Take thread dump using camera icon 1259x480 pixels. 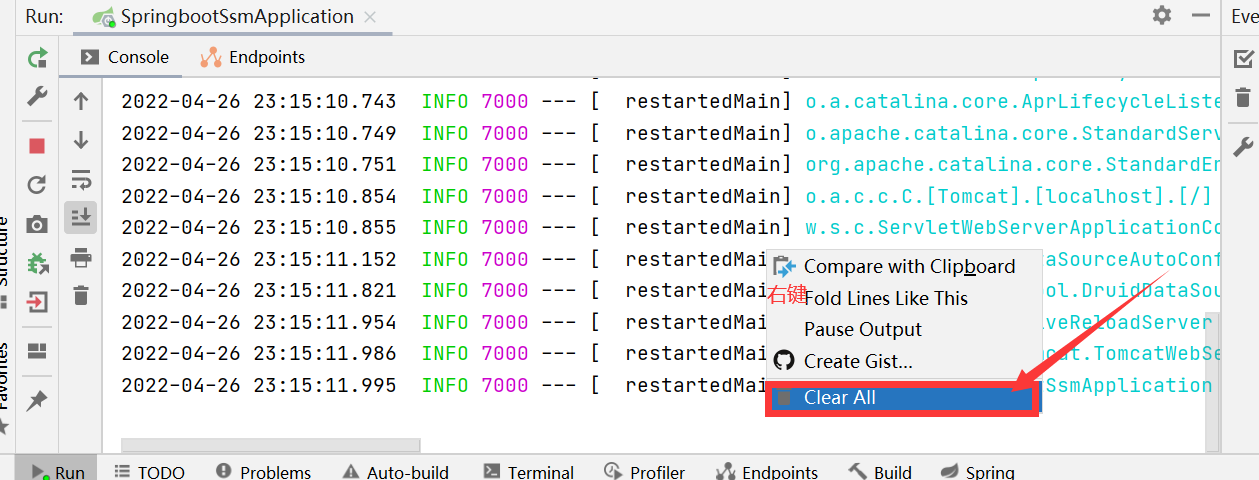click(37, 225)
